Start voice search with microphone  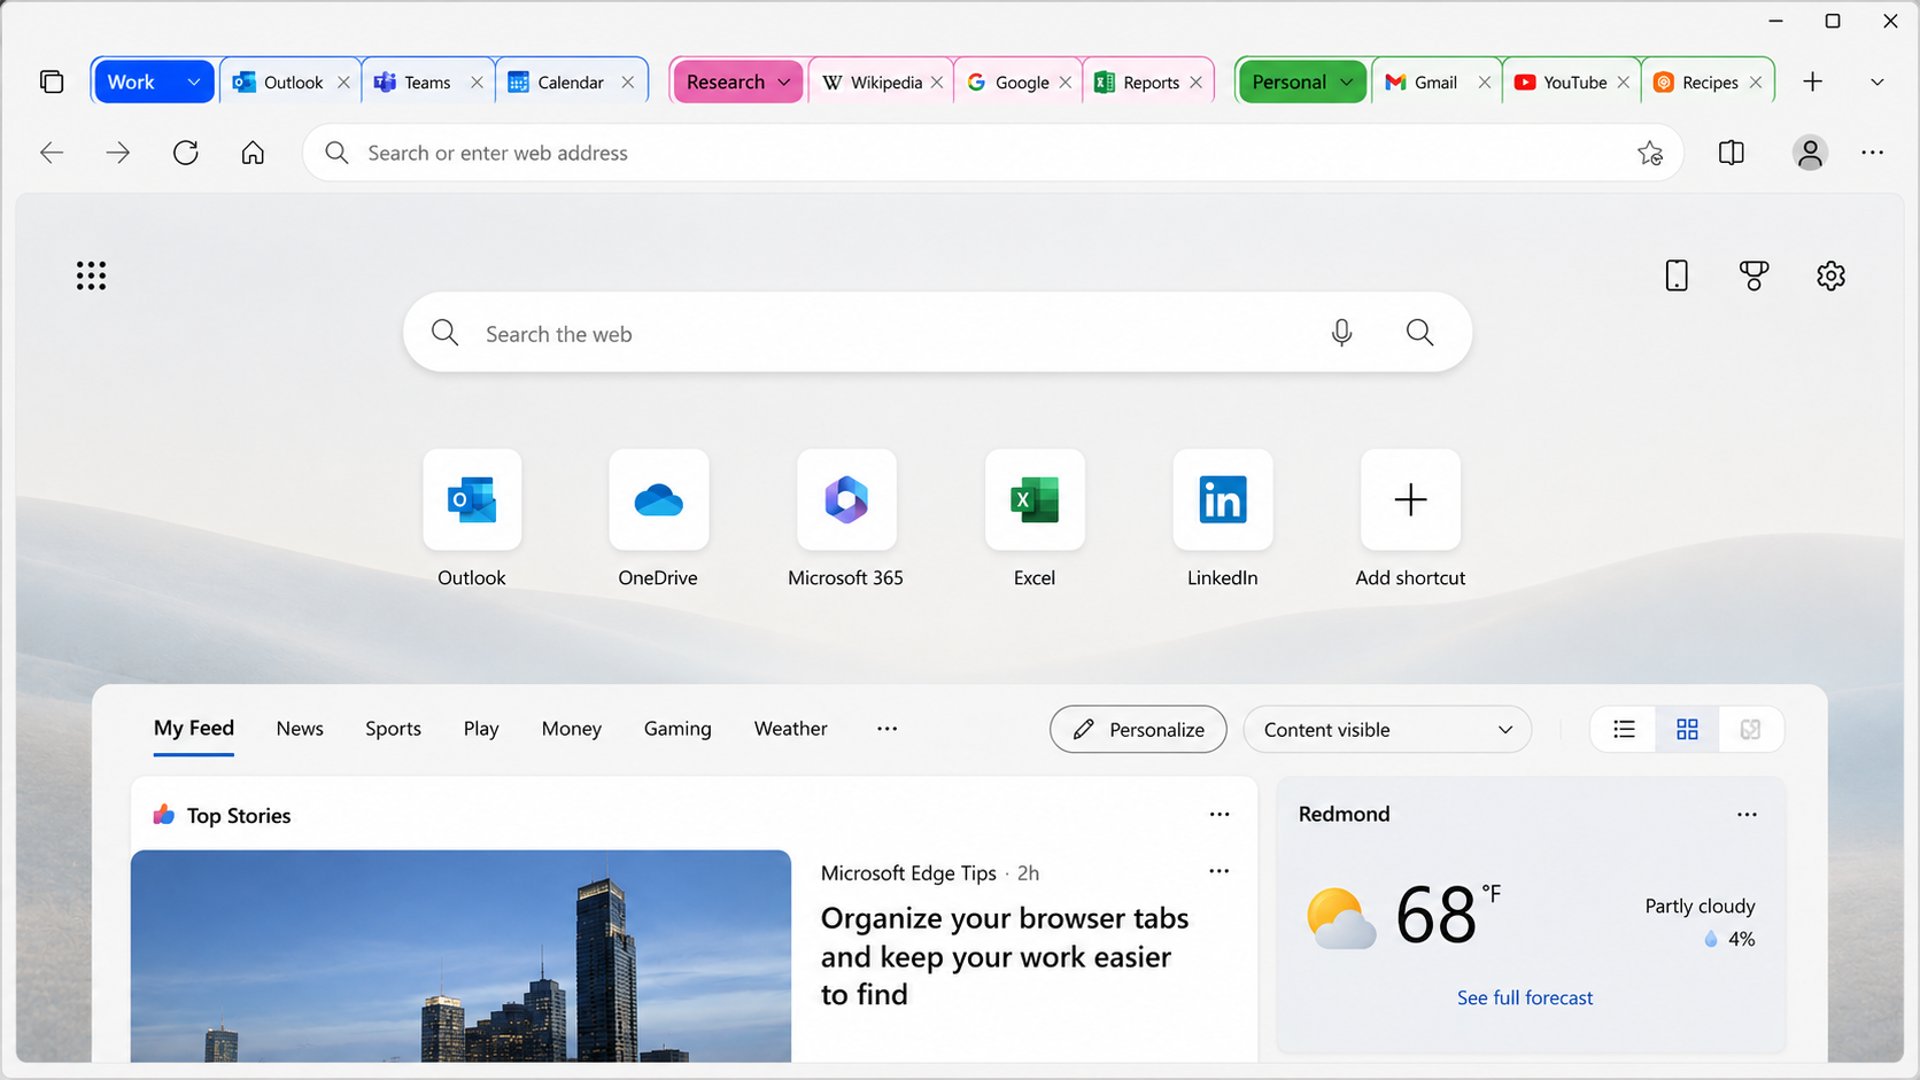1342,333
